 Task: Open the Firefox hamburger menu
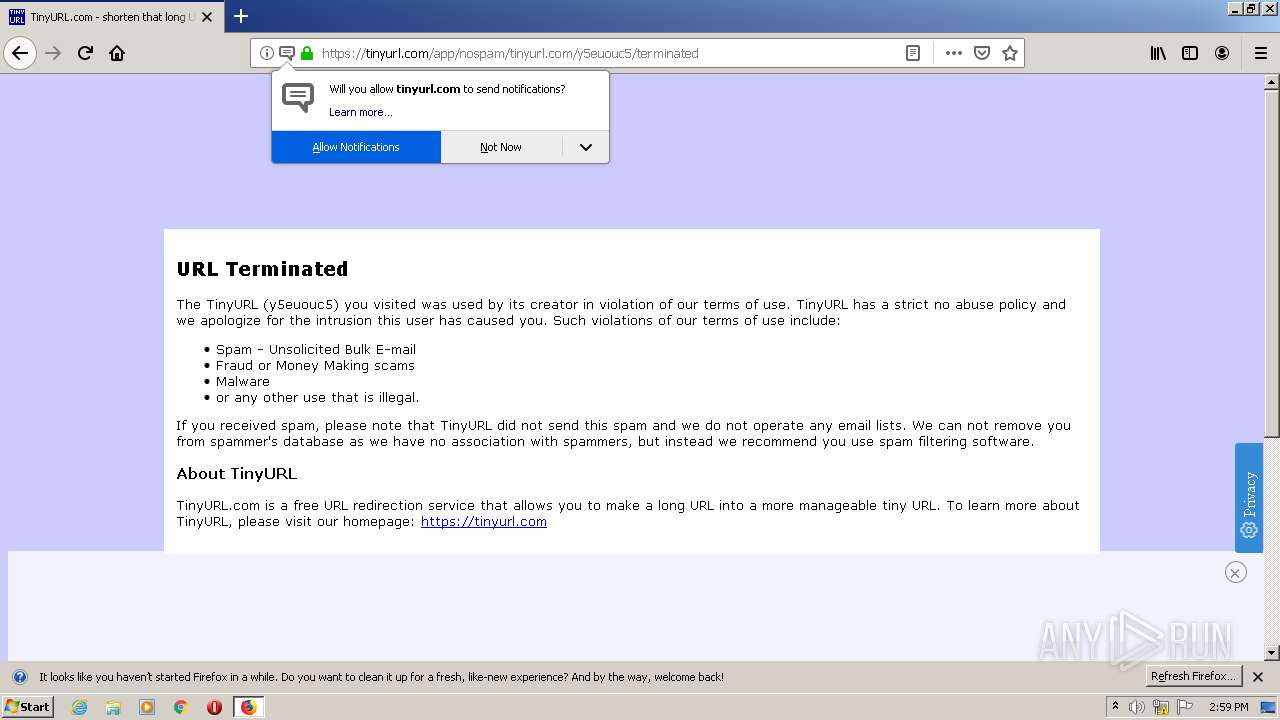tap(1260, 53)
